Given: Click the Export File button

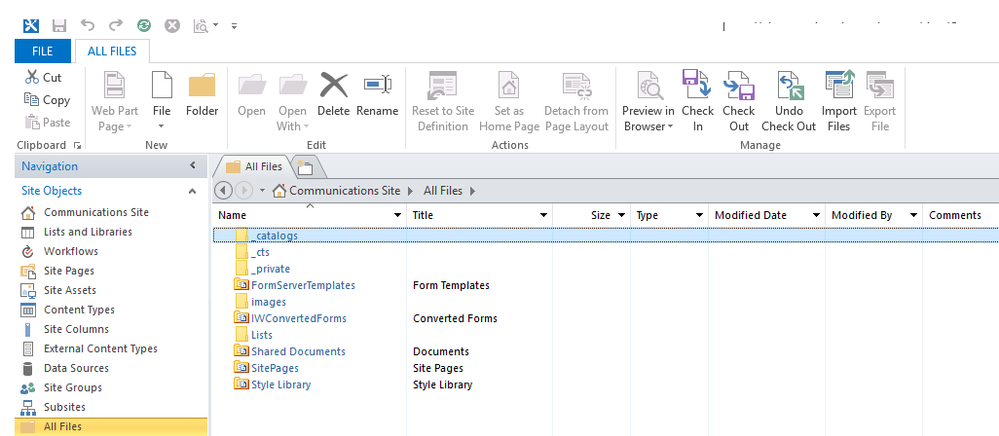Looking at the screenshot, I should click(880, 102).
